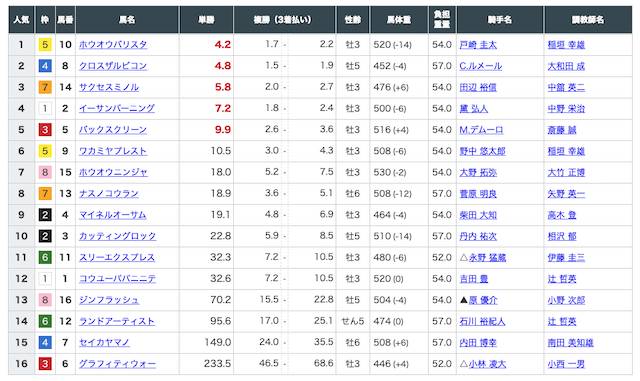Open jockey C.ルメール profile
640x381 pixels.
pos(480,66)
